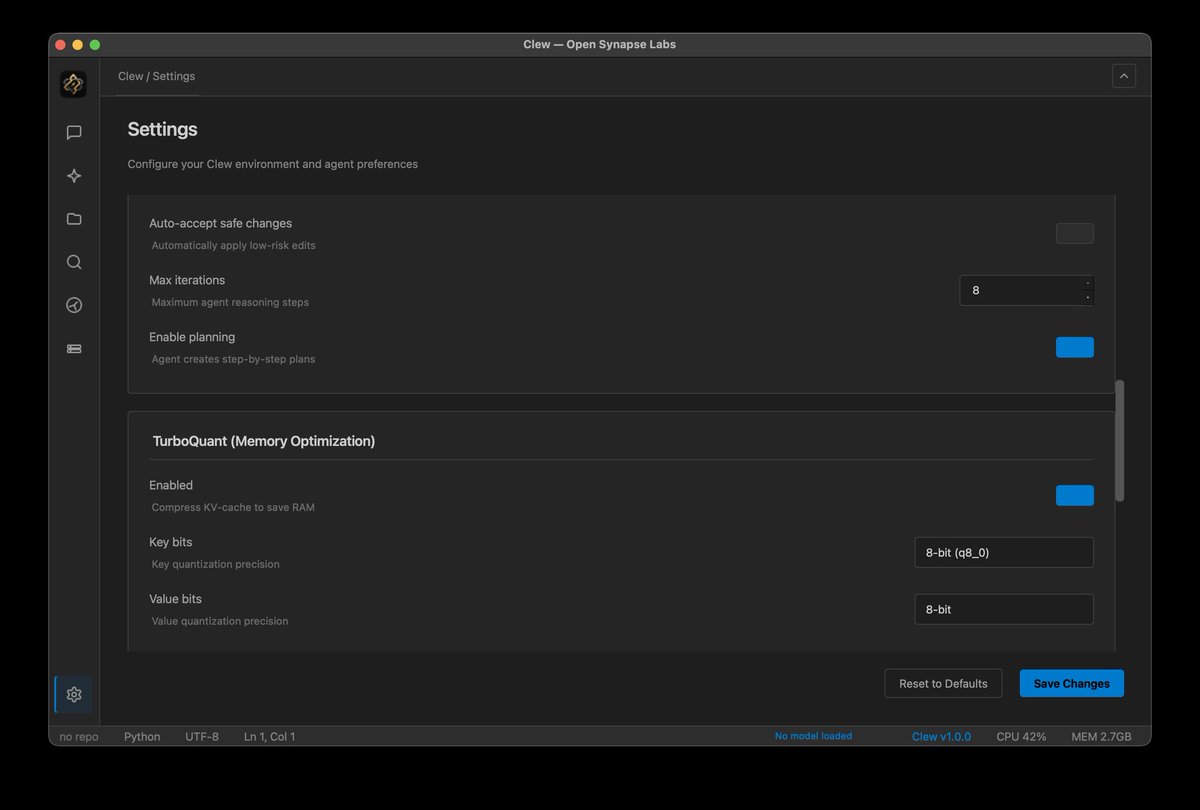Open the chat panel from the sidebar

click(74, 132)
